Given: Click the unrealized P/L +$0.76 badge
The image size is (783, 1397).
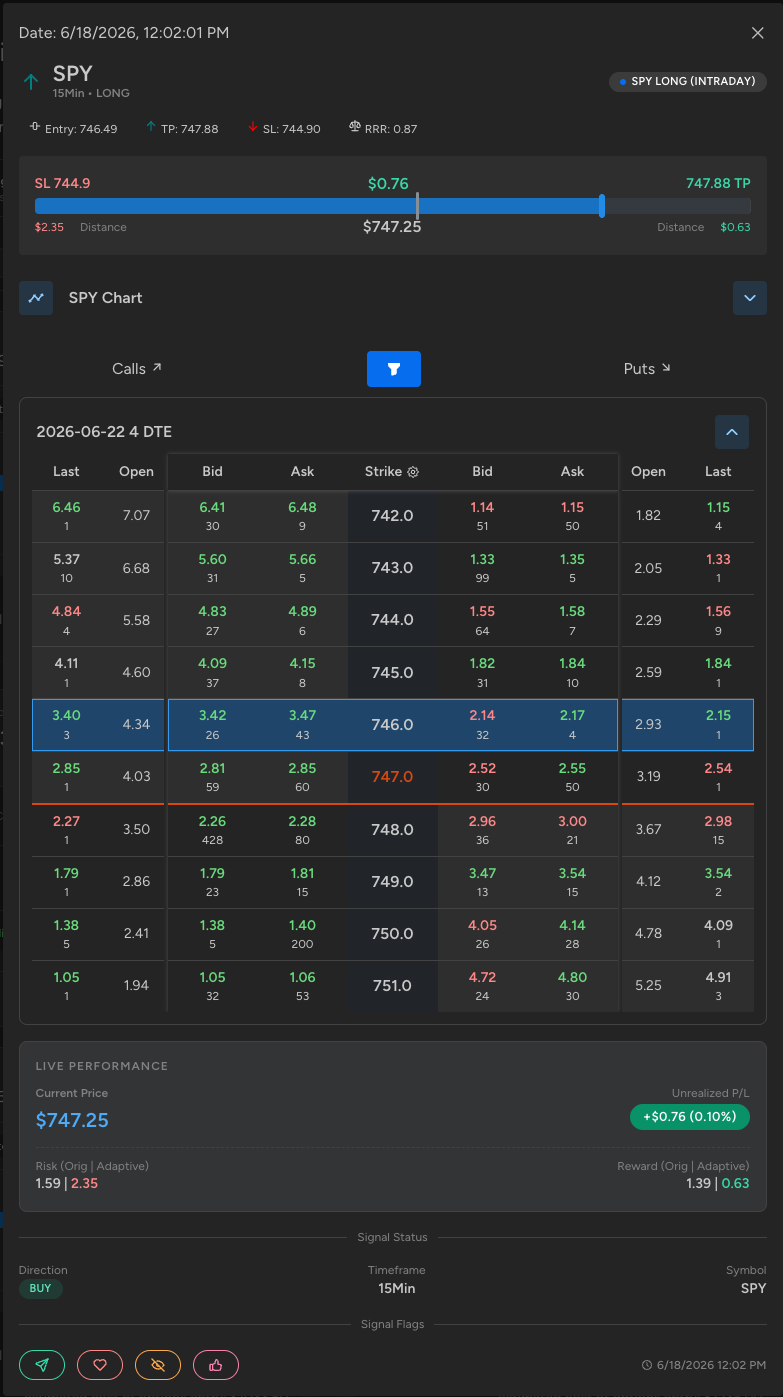Looking at the screenshot, I should (690, 1117).
